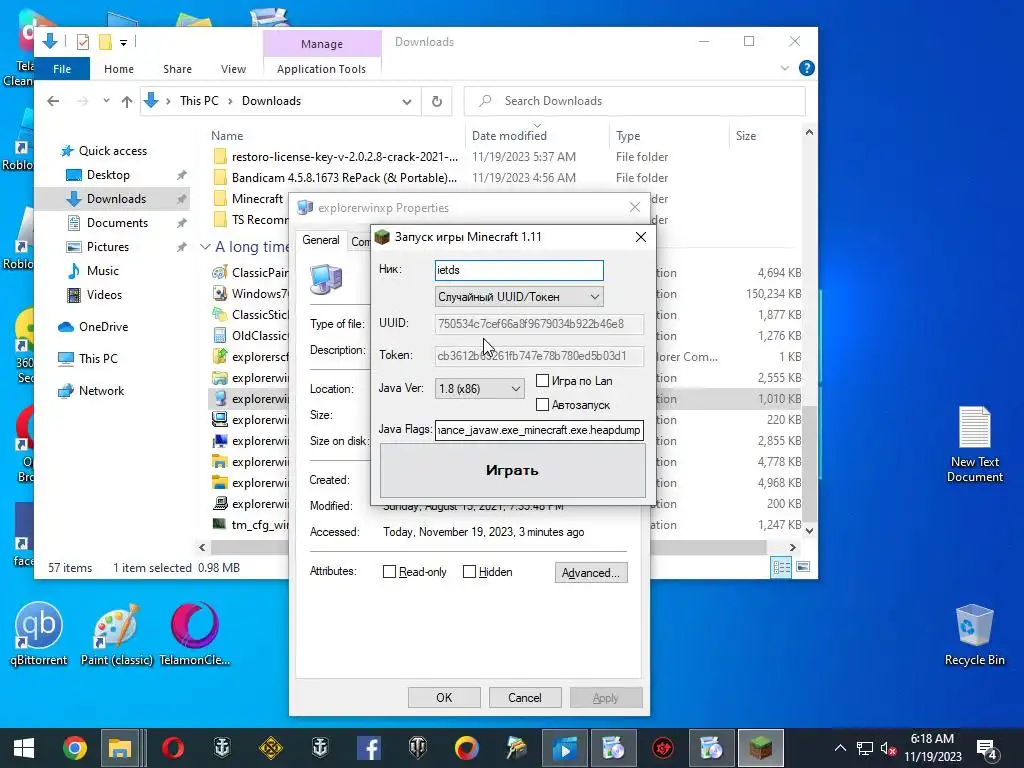The width and height of the screenshot is (1024, 768).
Task: Expand the address bar history dropdown
Action: 407,101
